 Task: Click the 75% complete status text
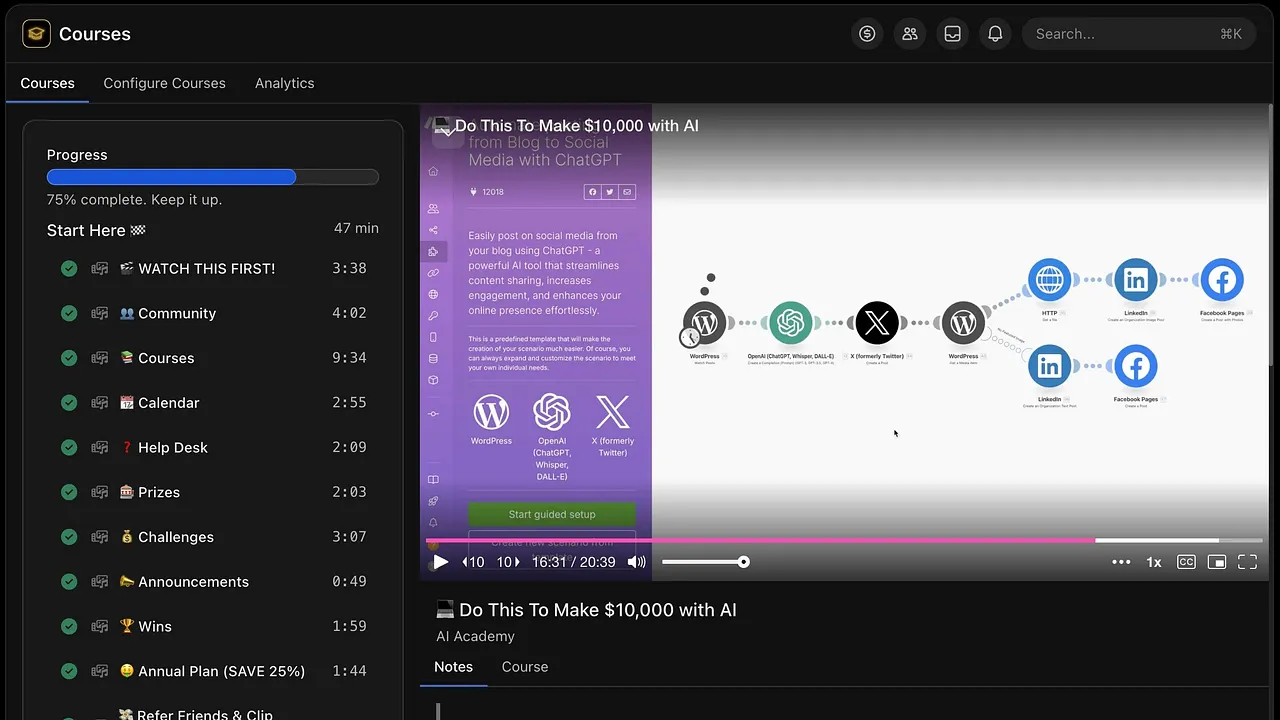(x=134, y=200)
